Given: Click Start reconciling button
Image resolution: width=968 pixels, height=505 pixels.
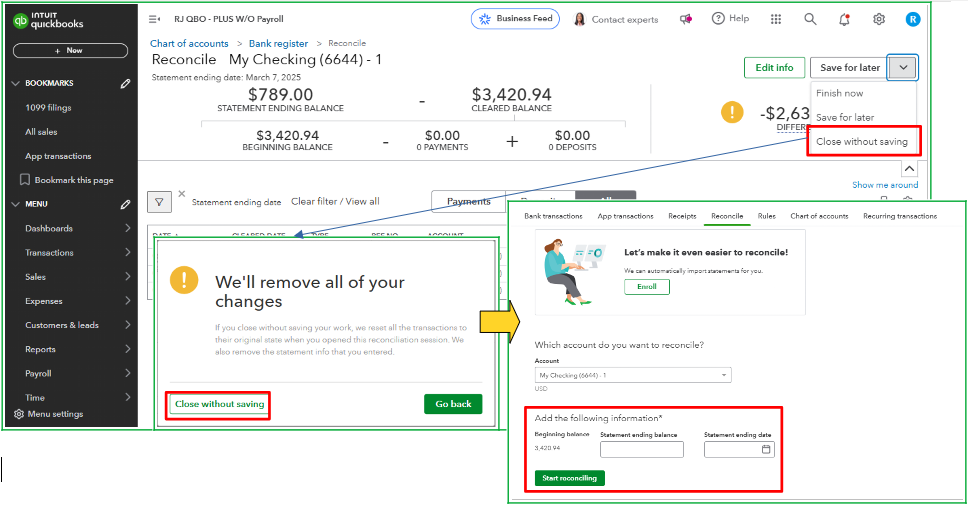Looking at the screenshot, I should coord(569,478).
